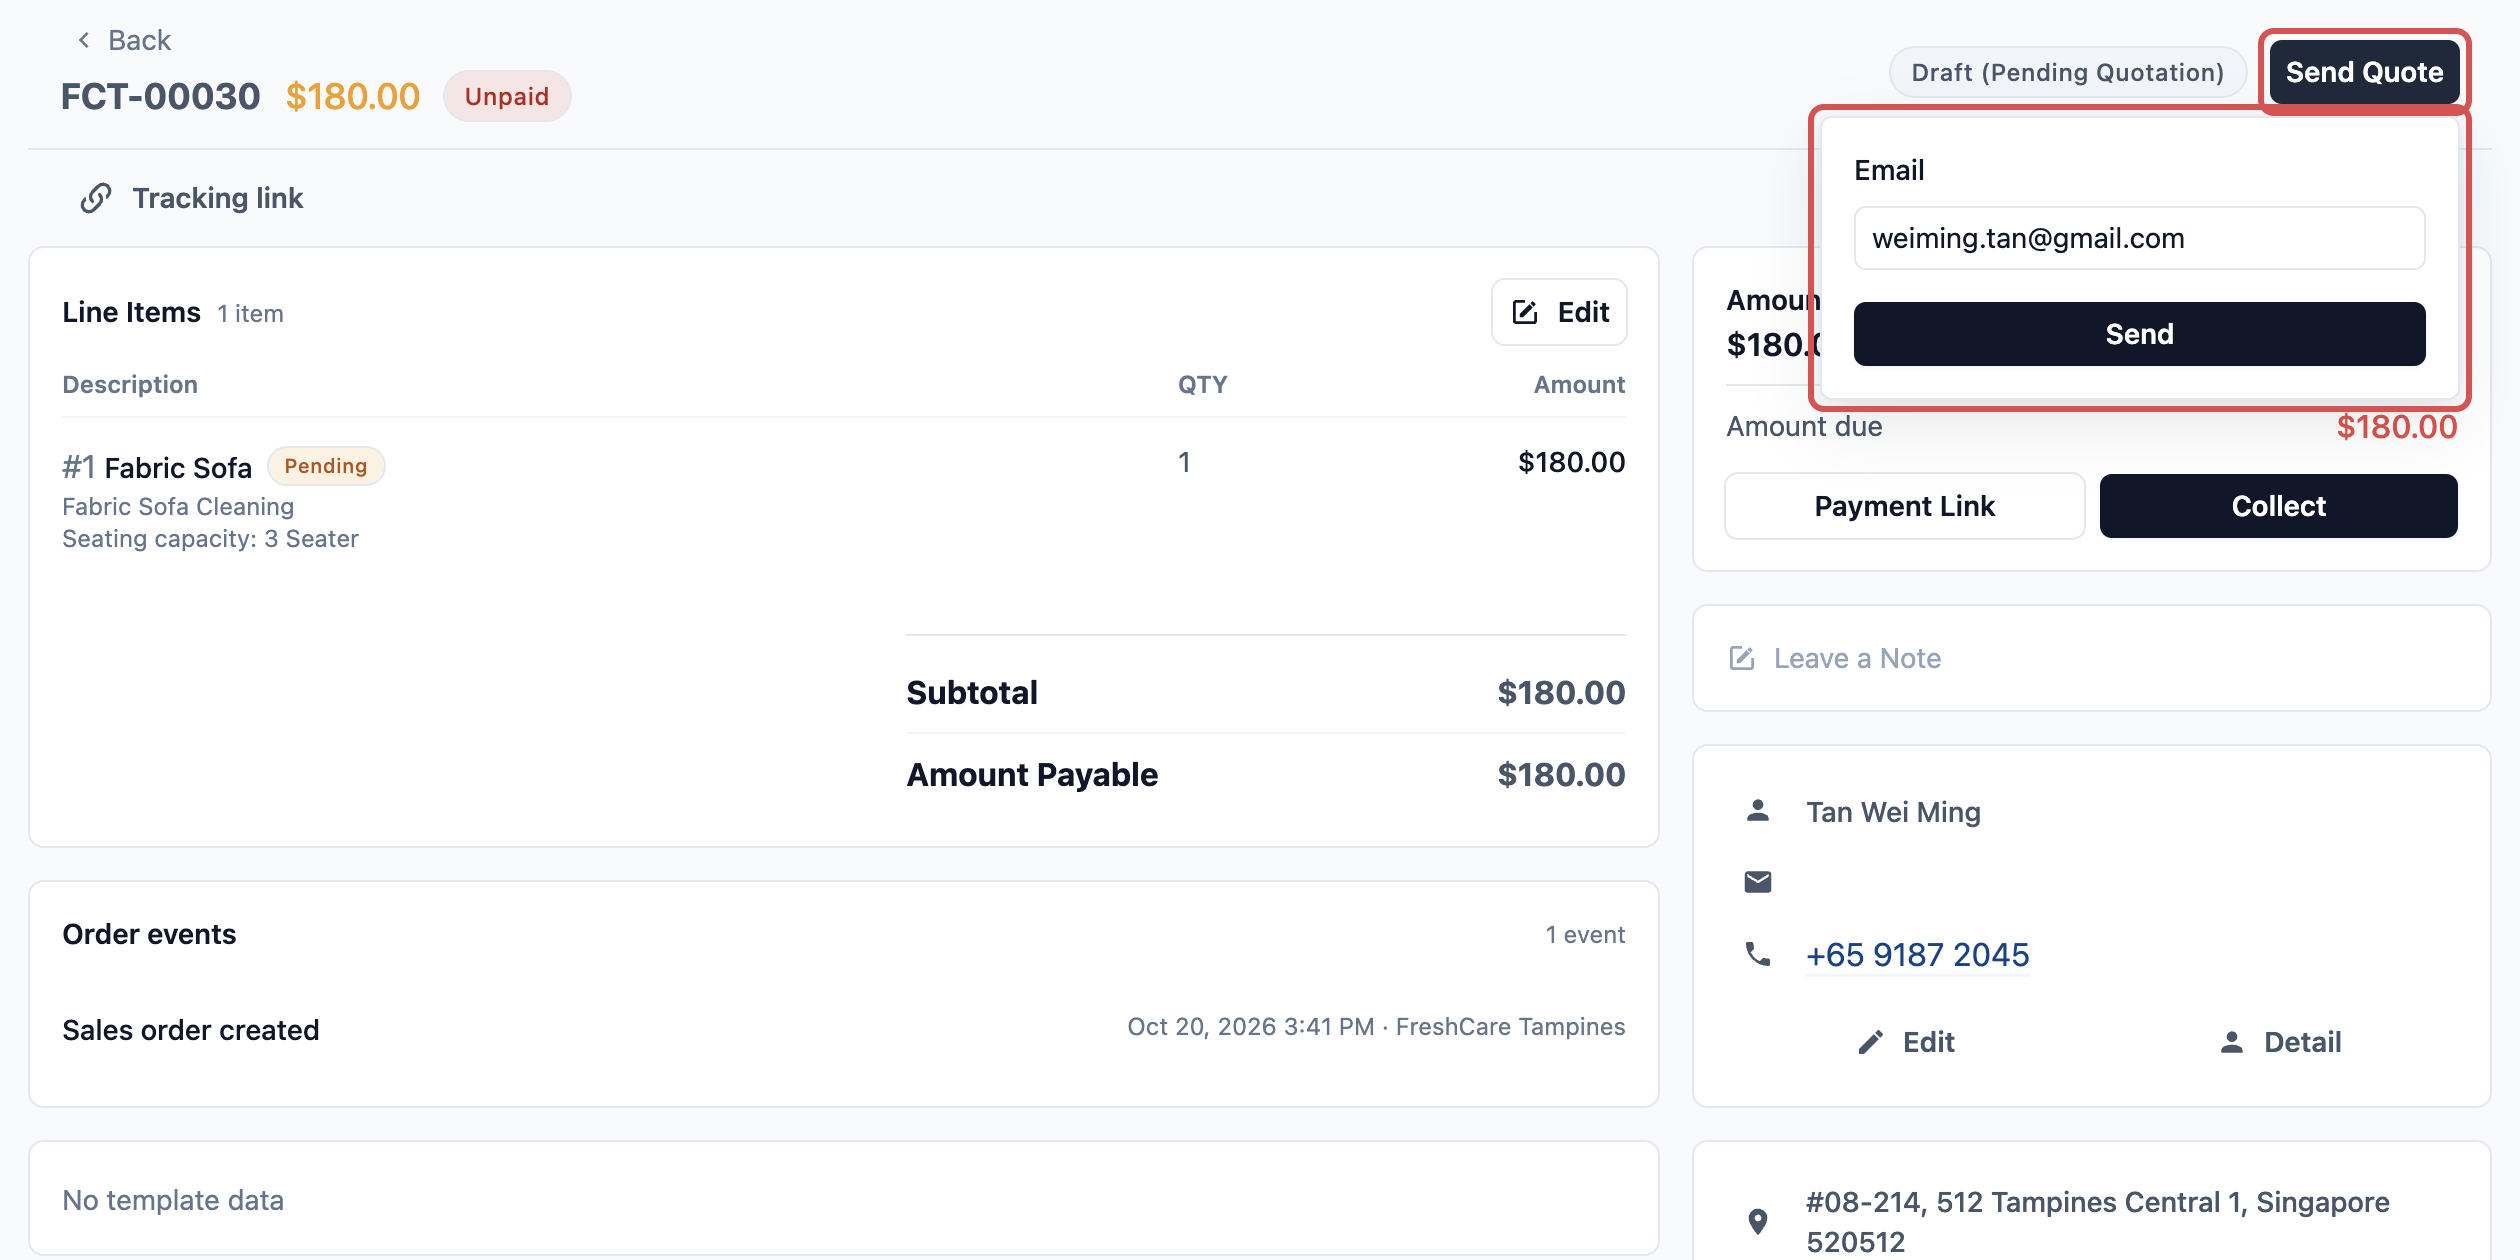Click the Unpaid status badge
The image size is (2520, 1260).
point(507,96)
